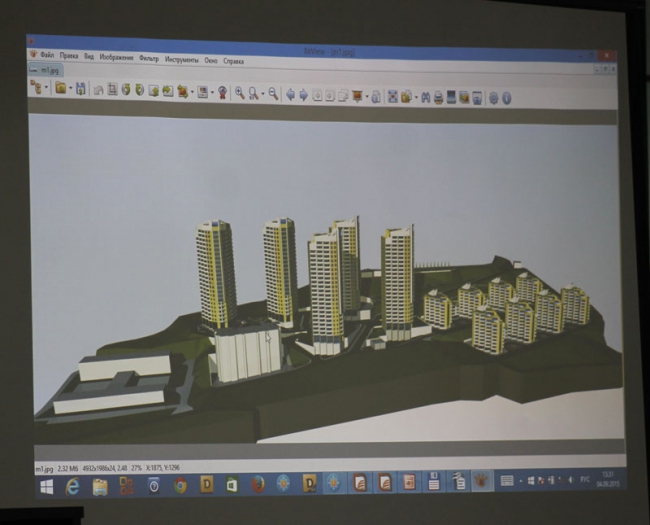The image size is (650, 525).
Task: Click the Windows Start button
Action: click(x=45, y=486)
